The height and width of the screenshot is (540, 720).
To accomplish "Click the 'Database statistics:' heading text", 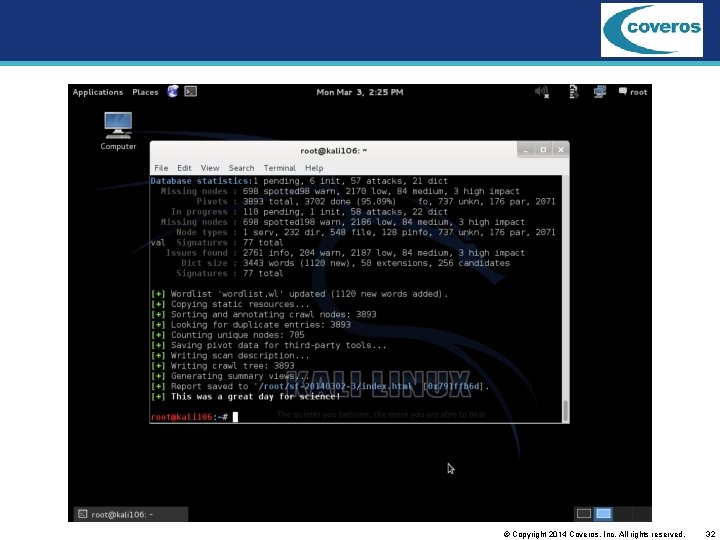I will point(202,181).
